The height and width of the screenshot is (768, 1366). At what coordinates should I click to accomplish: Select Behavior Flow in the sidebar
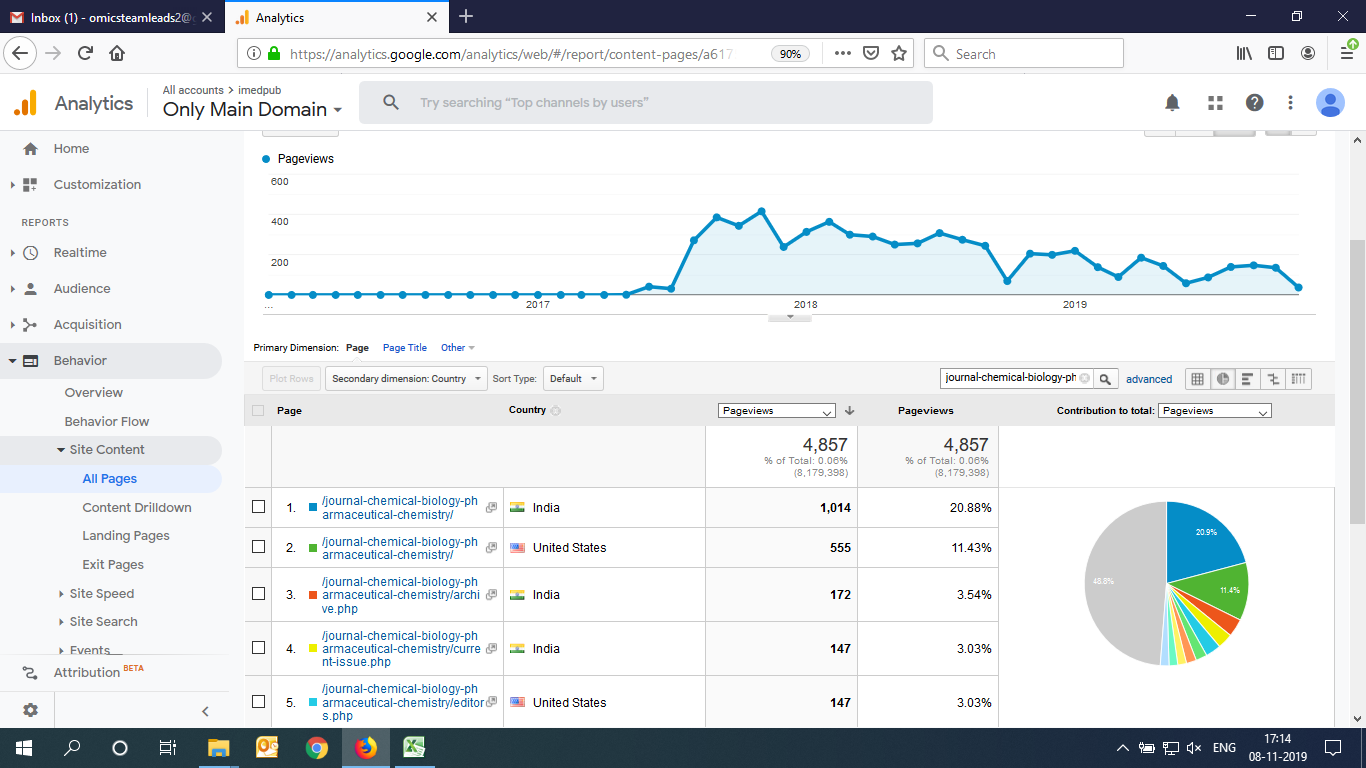point(107,421)
